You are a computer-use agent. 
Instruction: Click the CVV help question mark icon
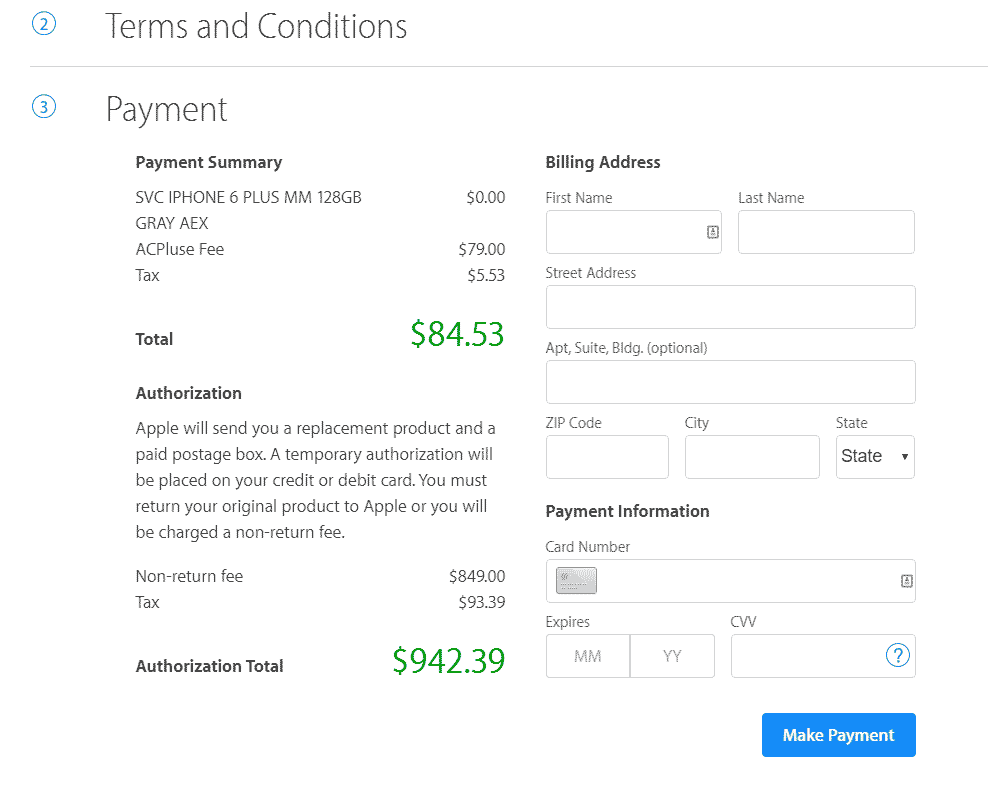point(898,656)
